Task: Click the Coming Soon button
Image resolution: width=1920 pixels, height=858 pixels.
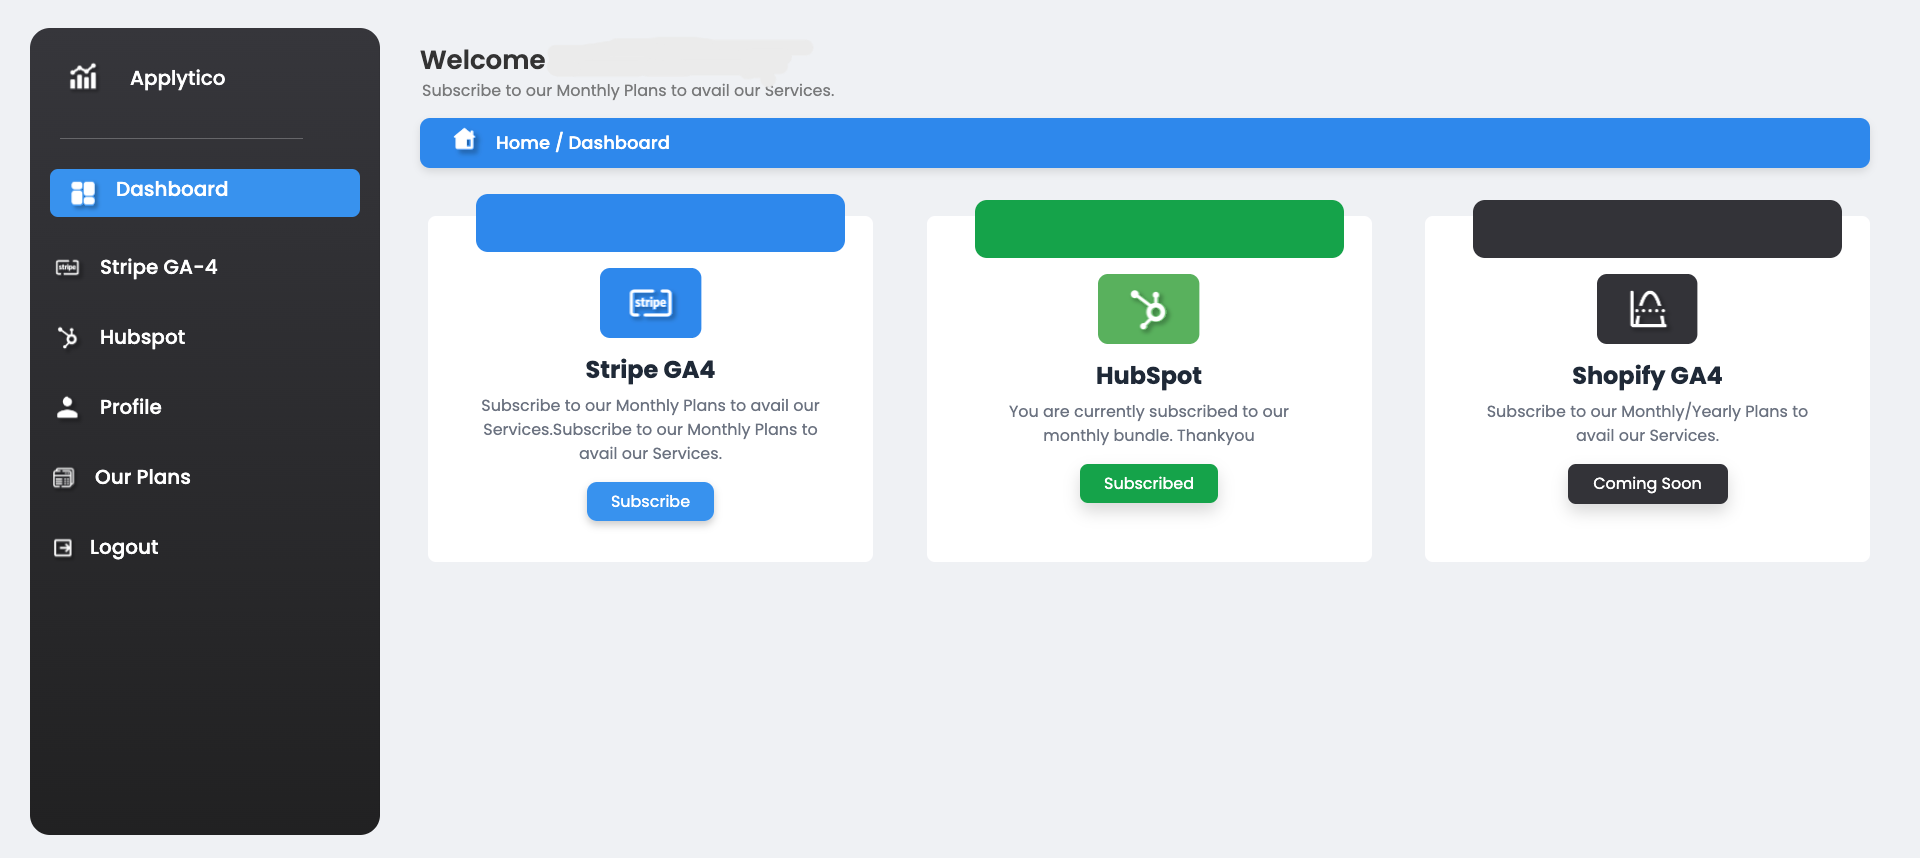Action: click(x=1647, y=483)
